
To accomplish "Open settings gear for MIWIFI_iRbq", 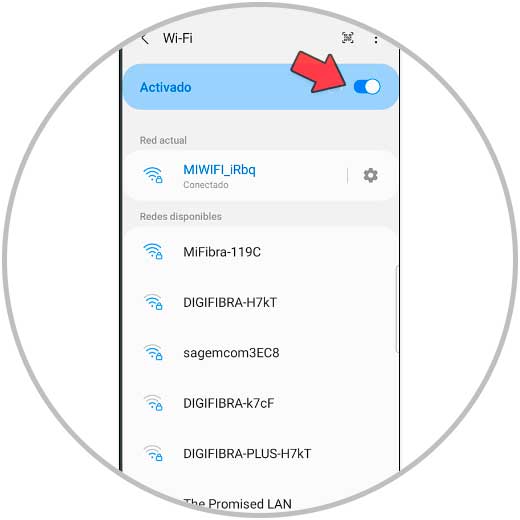I will (370, 175).
